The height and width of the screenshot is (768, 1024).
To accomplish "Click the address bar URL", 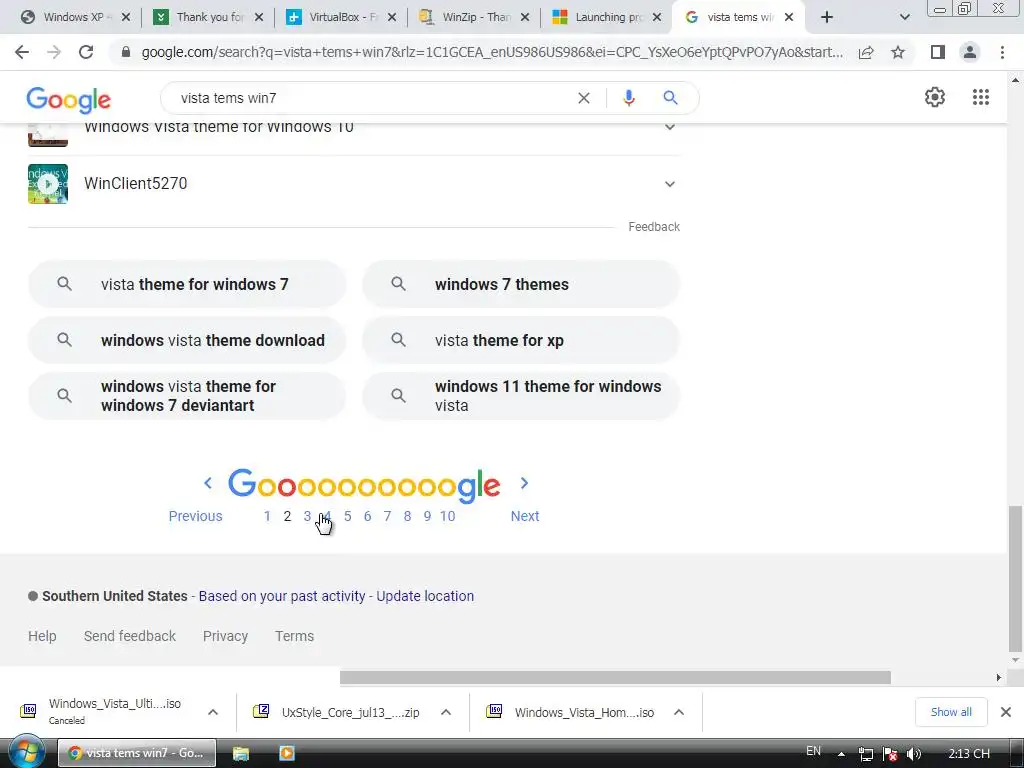I will pyautogui.click(x=491, y=52).
